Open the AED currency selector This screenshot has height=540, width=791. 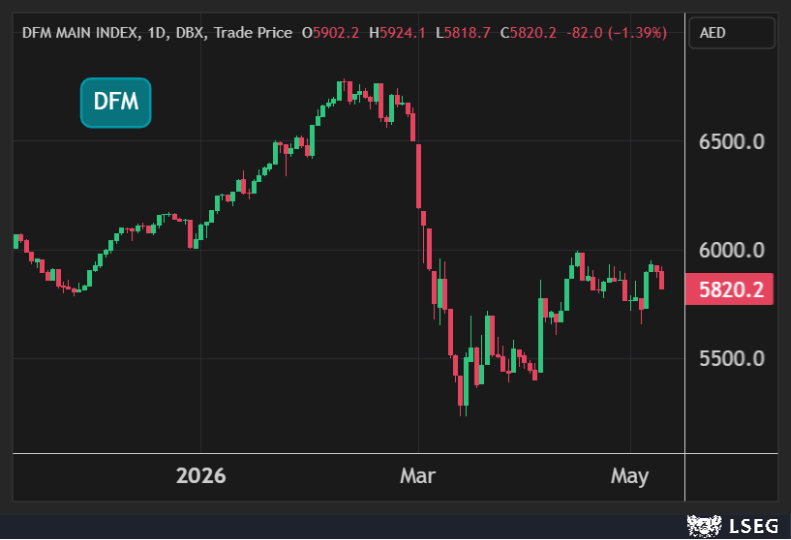pos(731,33)
